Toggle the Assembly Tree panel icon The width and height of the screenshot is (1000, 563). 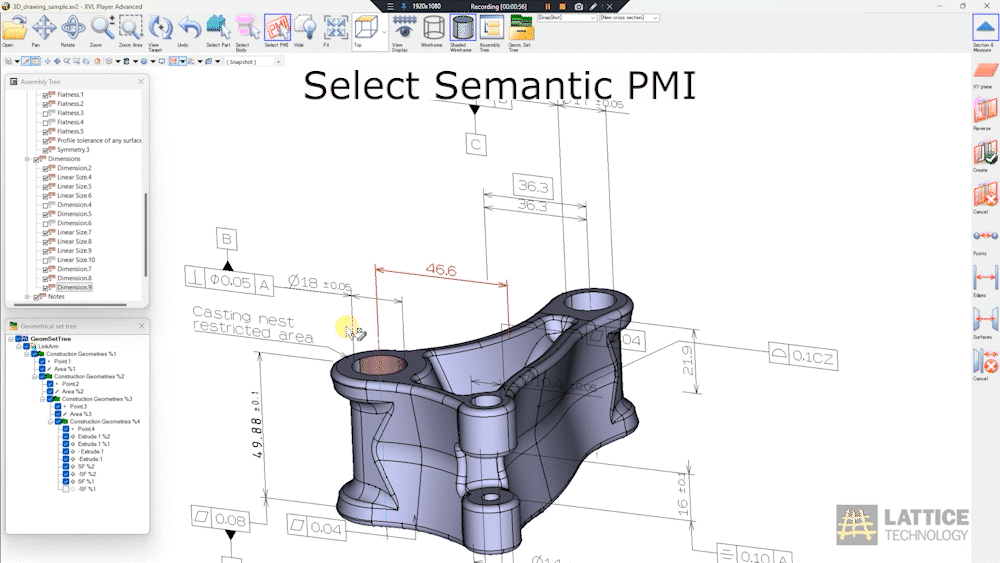point(491,29)
